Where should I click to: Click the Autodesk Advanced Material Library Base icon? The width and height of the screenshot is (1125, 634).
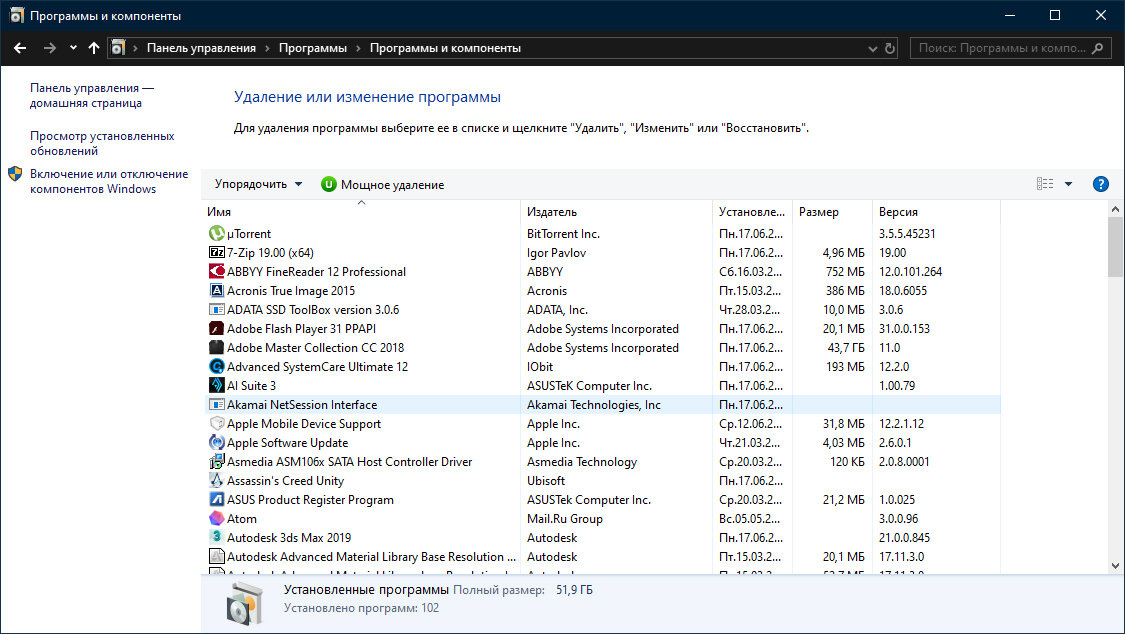[x=217, y=557]
